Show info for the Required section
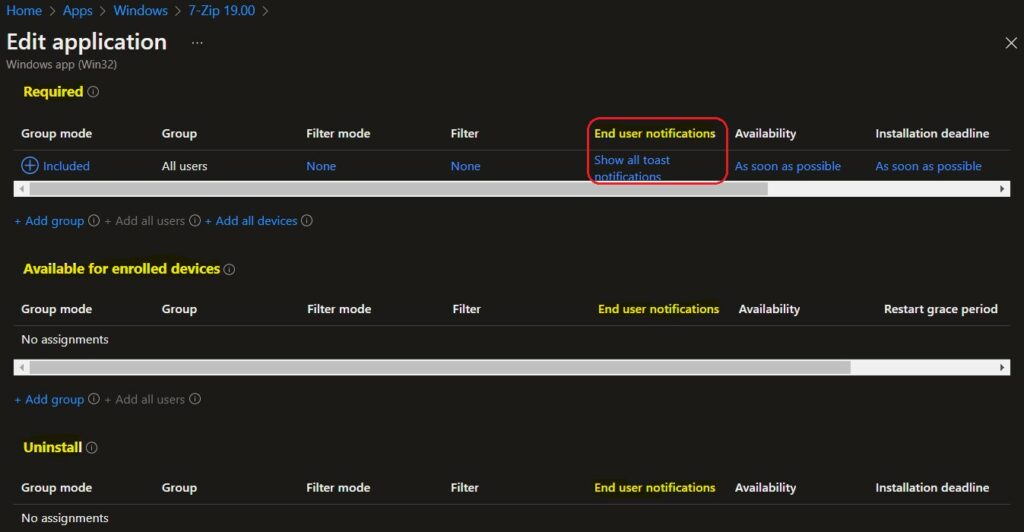 pos(93,92)
